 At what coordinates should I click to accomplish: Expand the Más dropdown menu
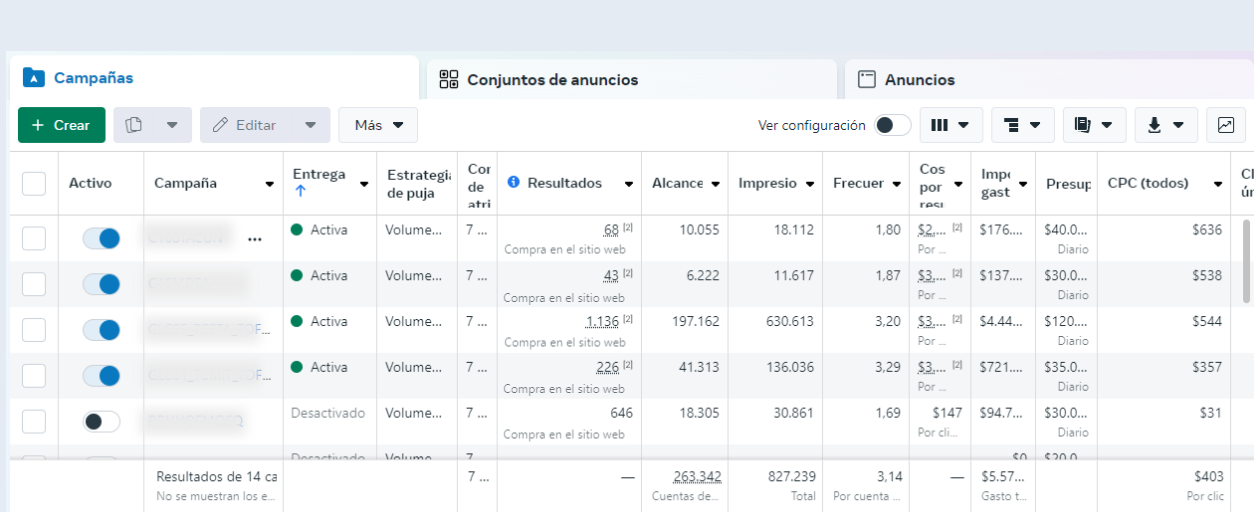click(x=378, y=125)
